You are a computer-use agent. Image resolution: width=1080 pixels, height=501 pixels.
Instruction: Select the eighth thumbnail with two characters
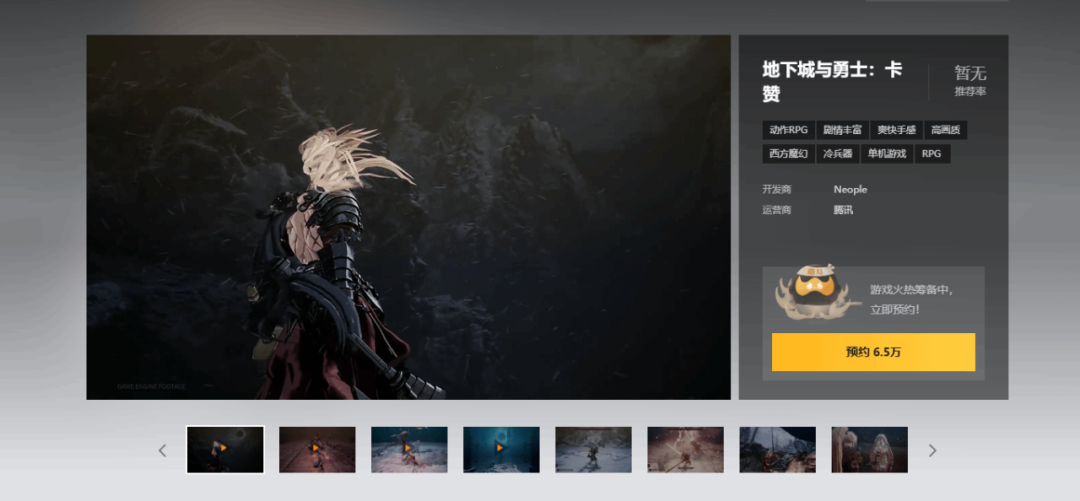[869, 449]
